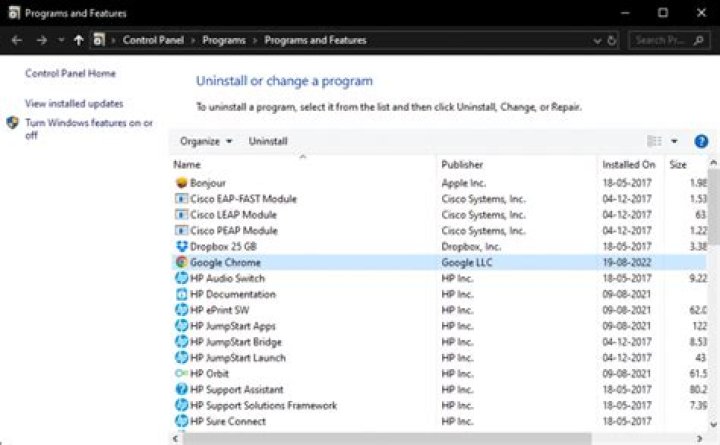Click the Search Programs input field
This screenshot has width=720, height=445.
pyautogui.click(x=659, y=40)
